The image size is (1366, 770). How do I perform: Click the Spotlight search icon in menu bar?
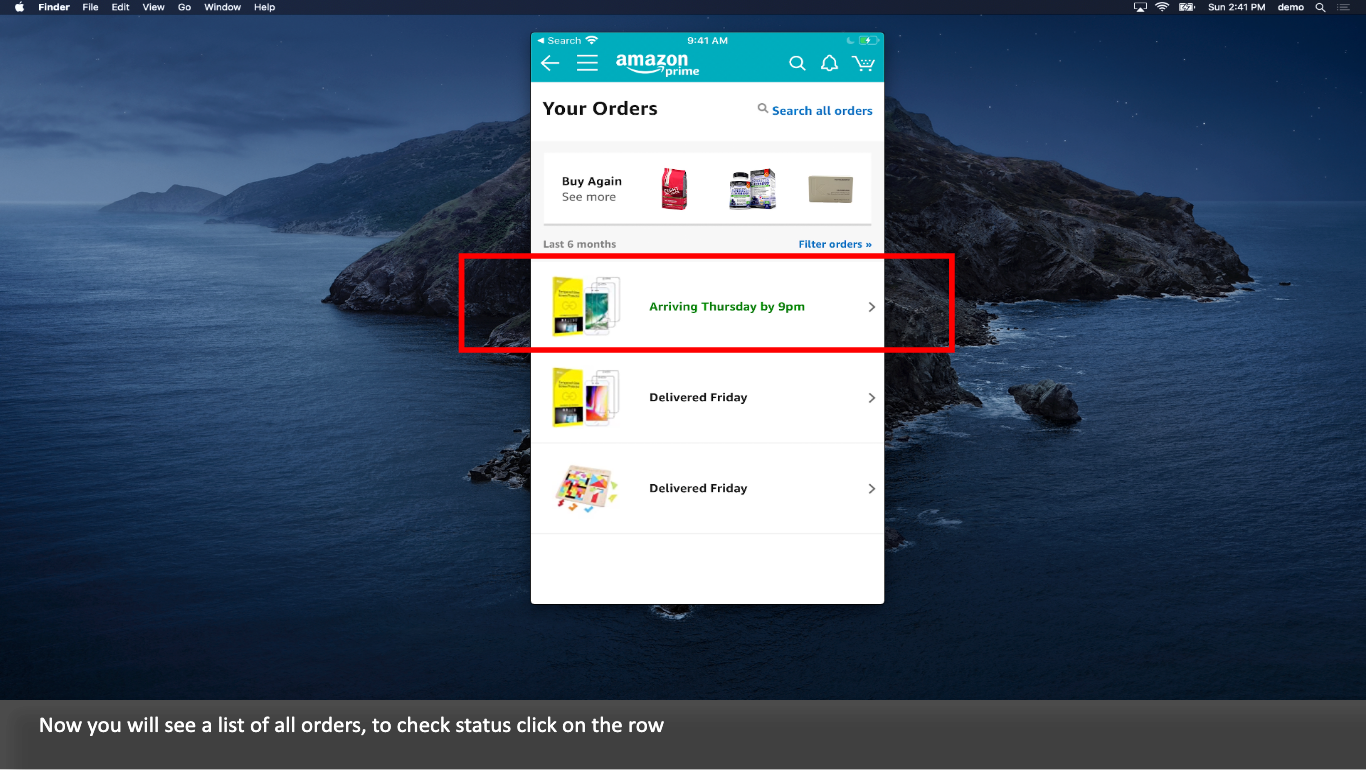pyautogui.click(x=1320, y=7)
